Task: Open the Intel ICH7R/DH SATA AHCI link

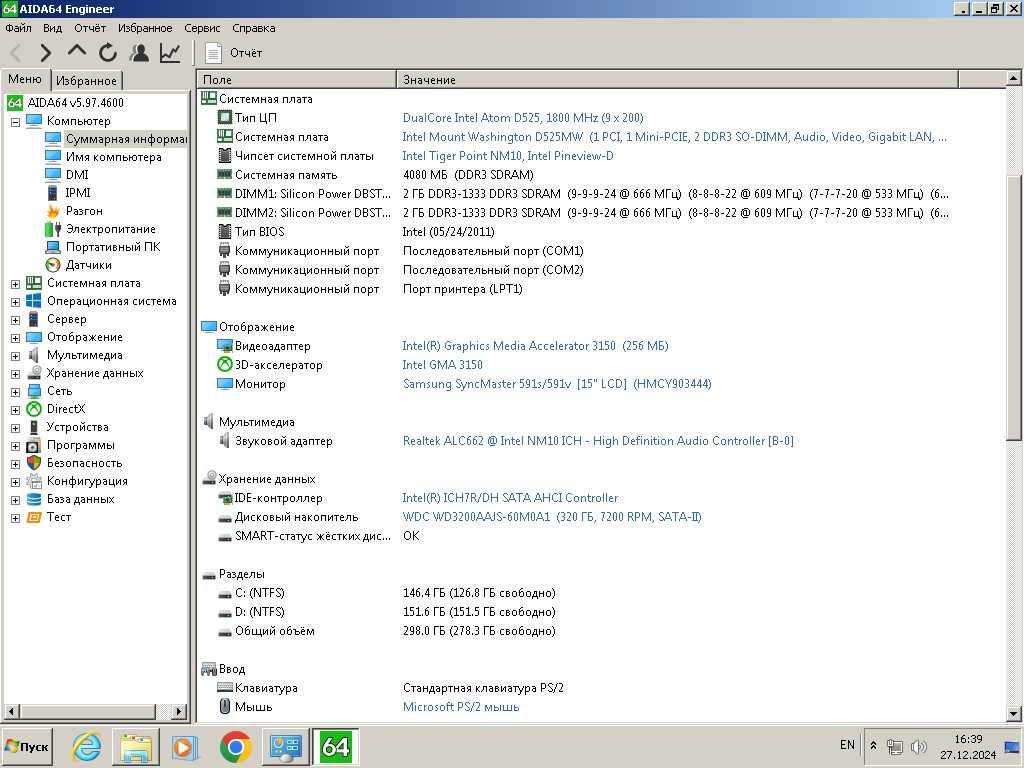Action: pos(509,498)
